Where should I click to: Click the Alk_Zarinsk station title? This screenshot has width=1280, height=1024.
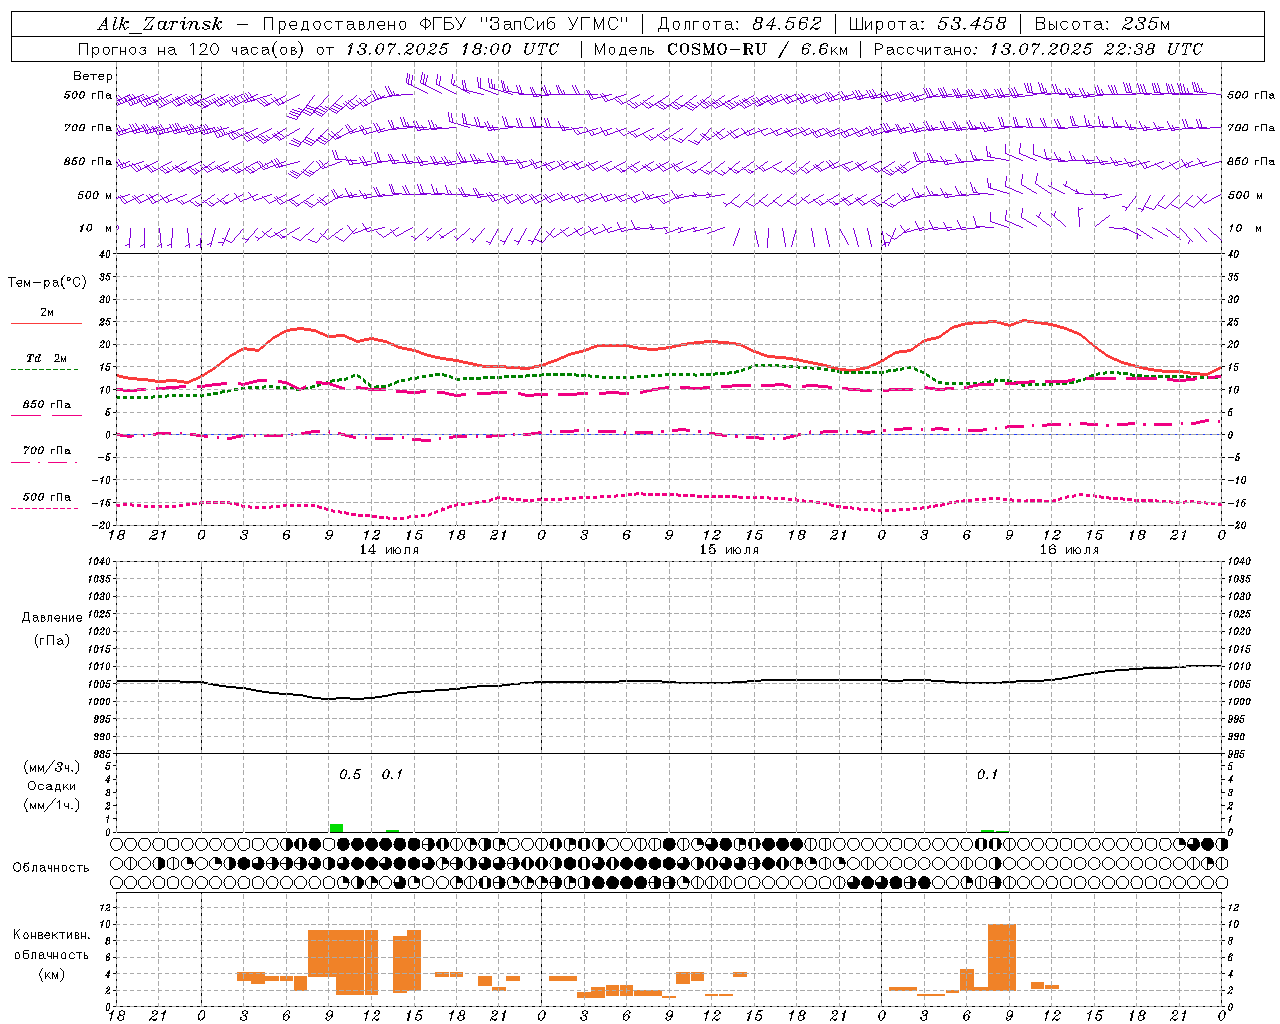pyautogui.click(x=160, y=25)
